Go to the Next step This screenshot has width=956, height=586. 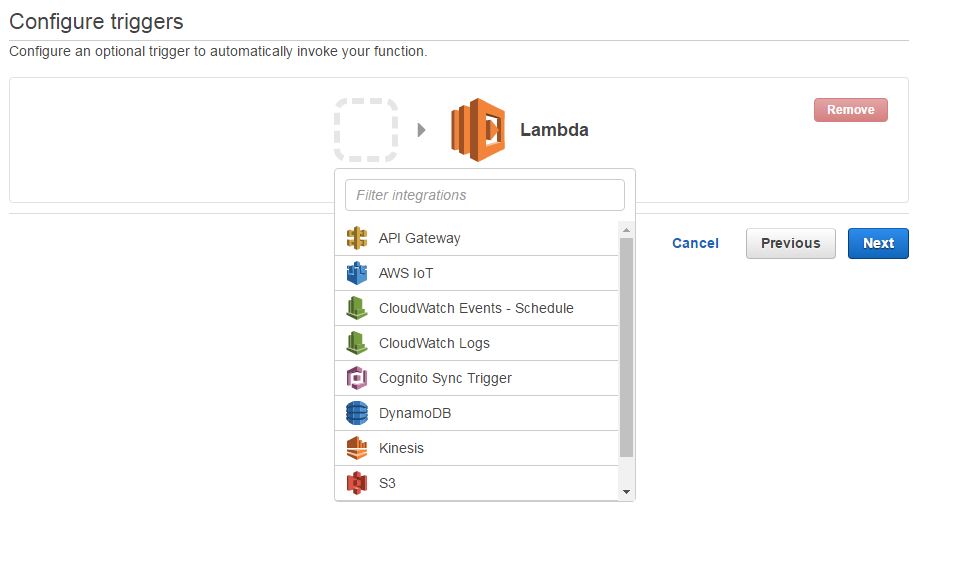(878, 243)
